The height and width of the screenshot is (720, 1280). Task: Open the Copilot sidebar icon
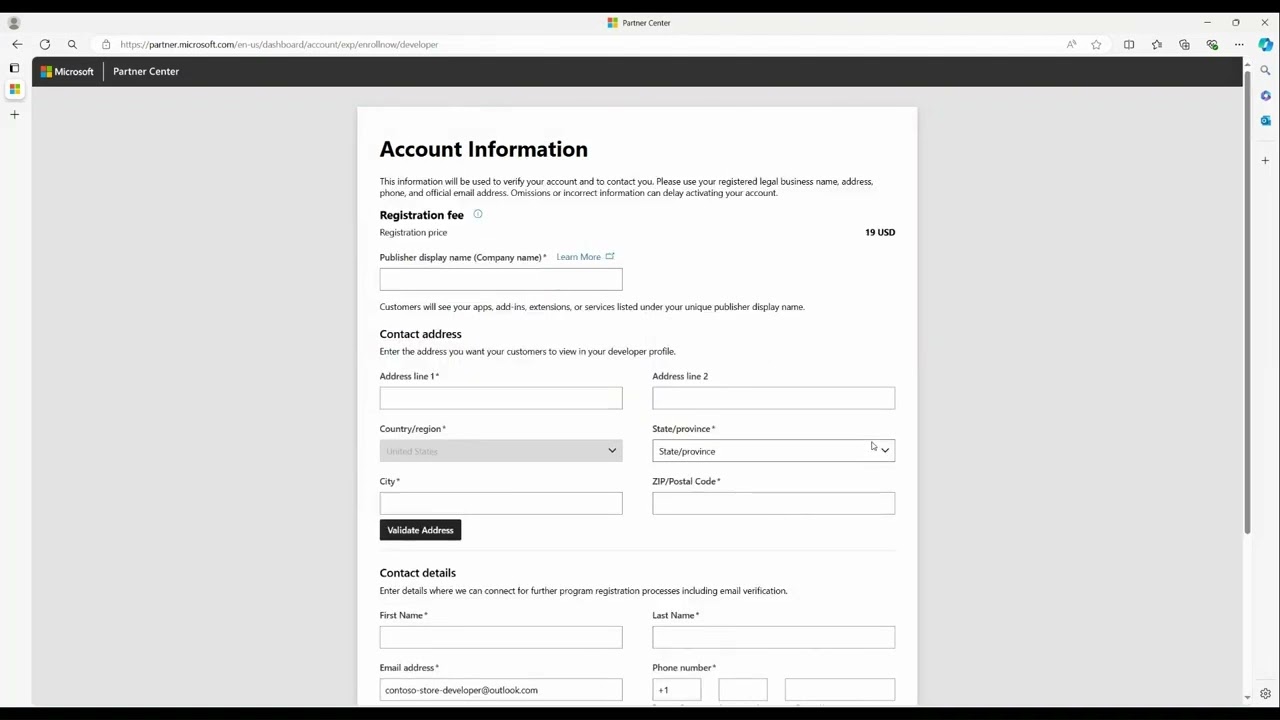(x=1266, y=44)
